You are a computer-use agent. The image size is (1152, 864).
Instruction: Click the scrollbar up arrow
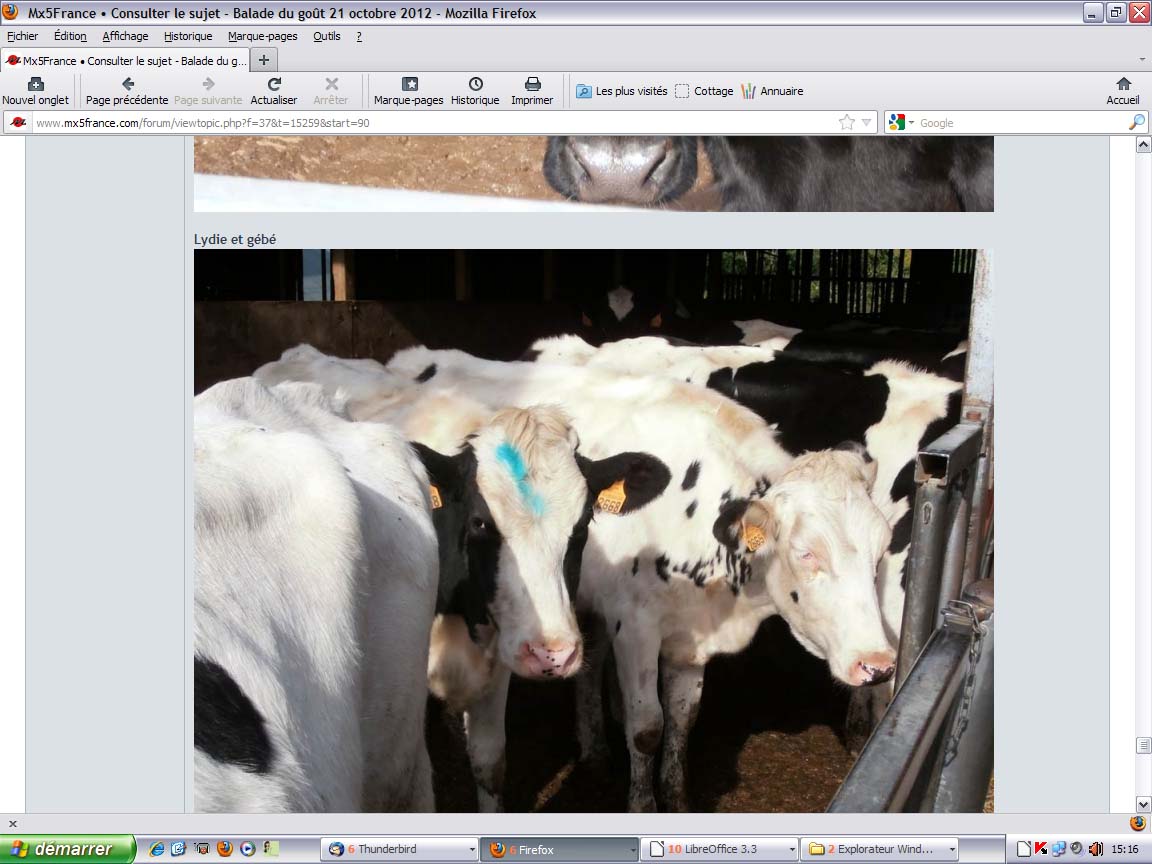[x=1143, y=145]
